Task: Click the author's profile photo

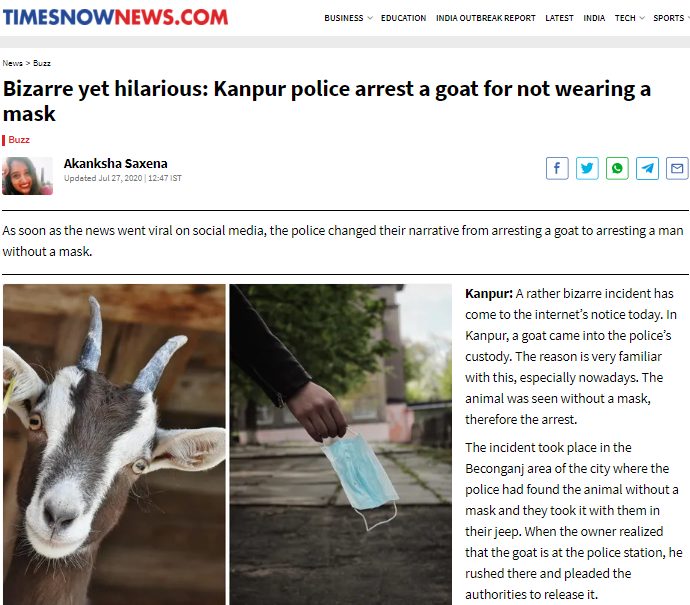Action: coord(27,176)
